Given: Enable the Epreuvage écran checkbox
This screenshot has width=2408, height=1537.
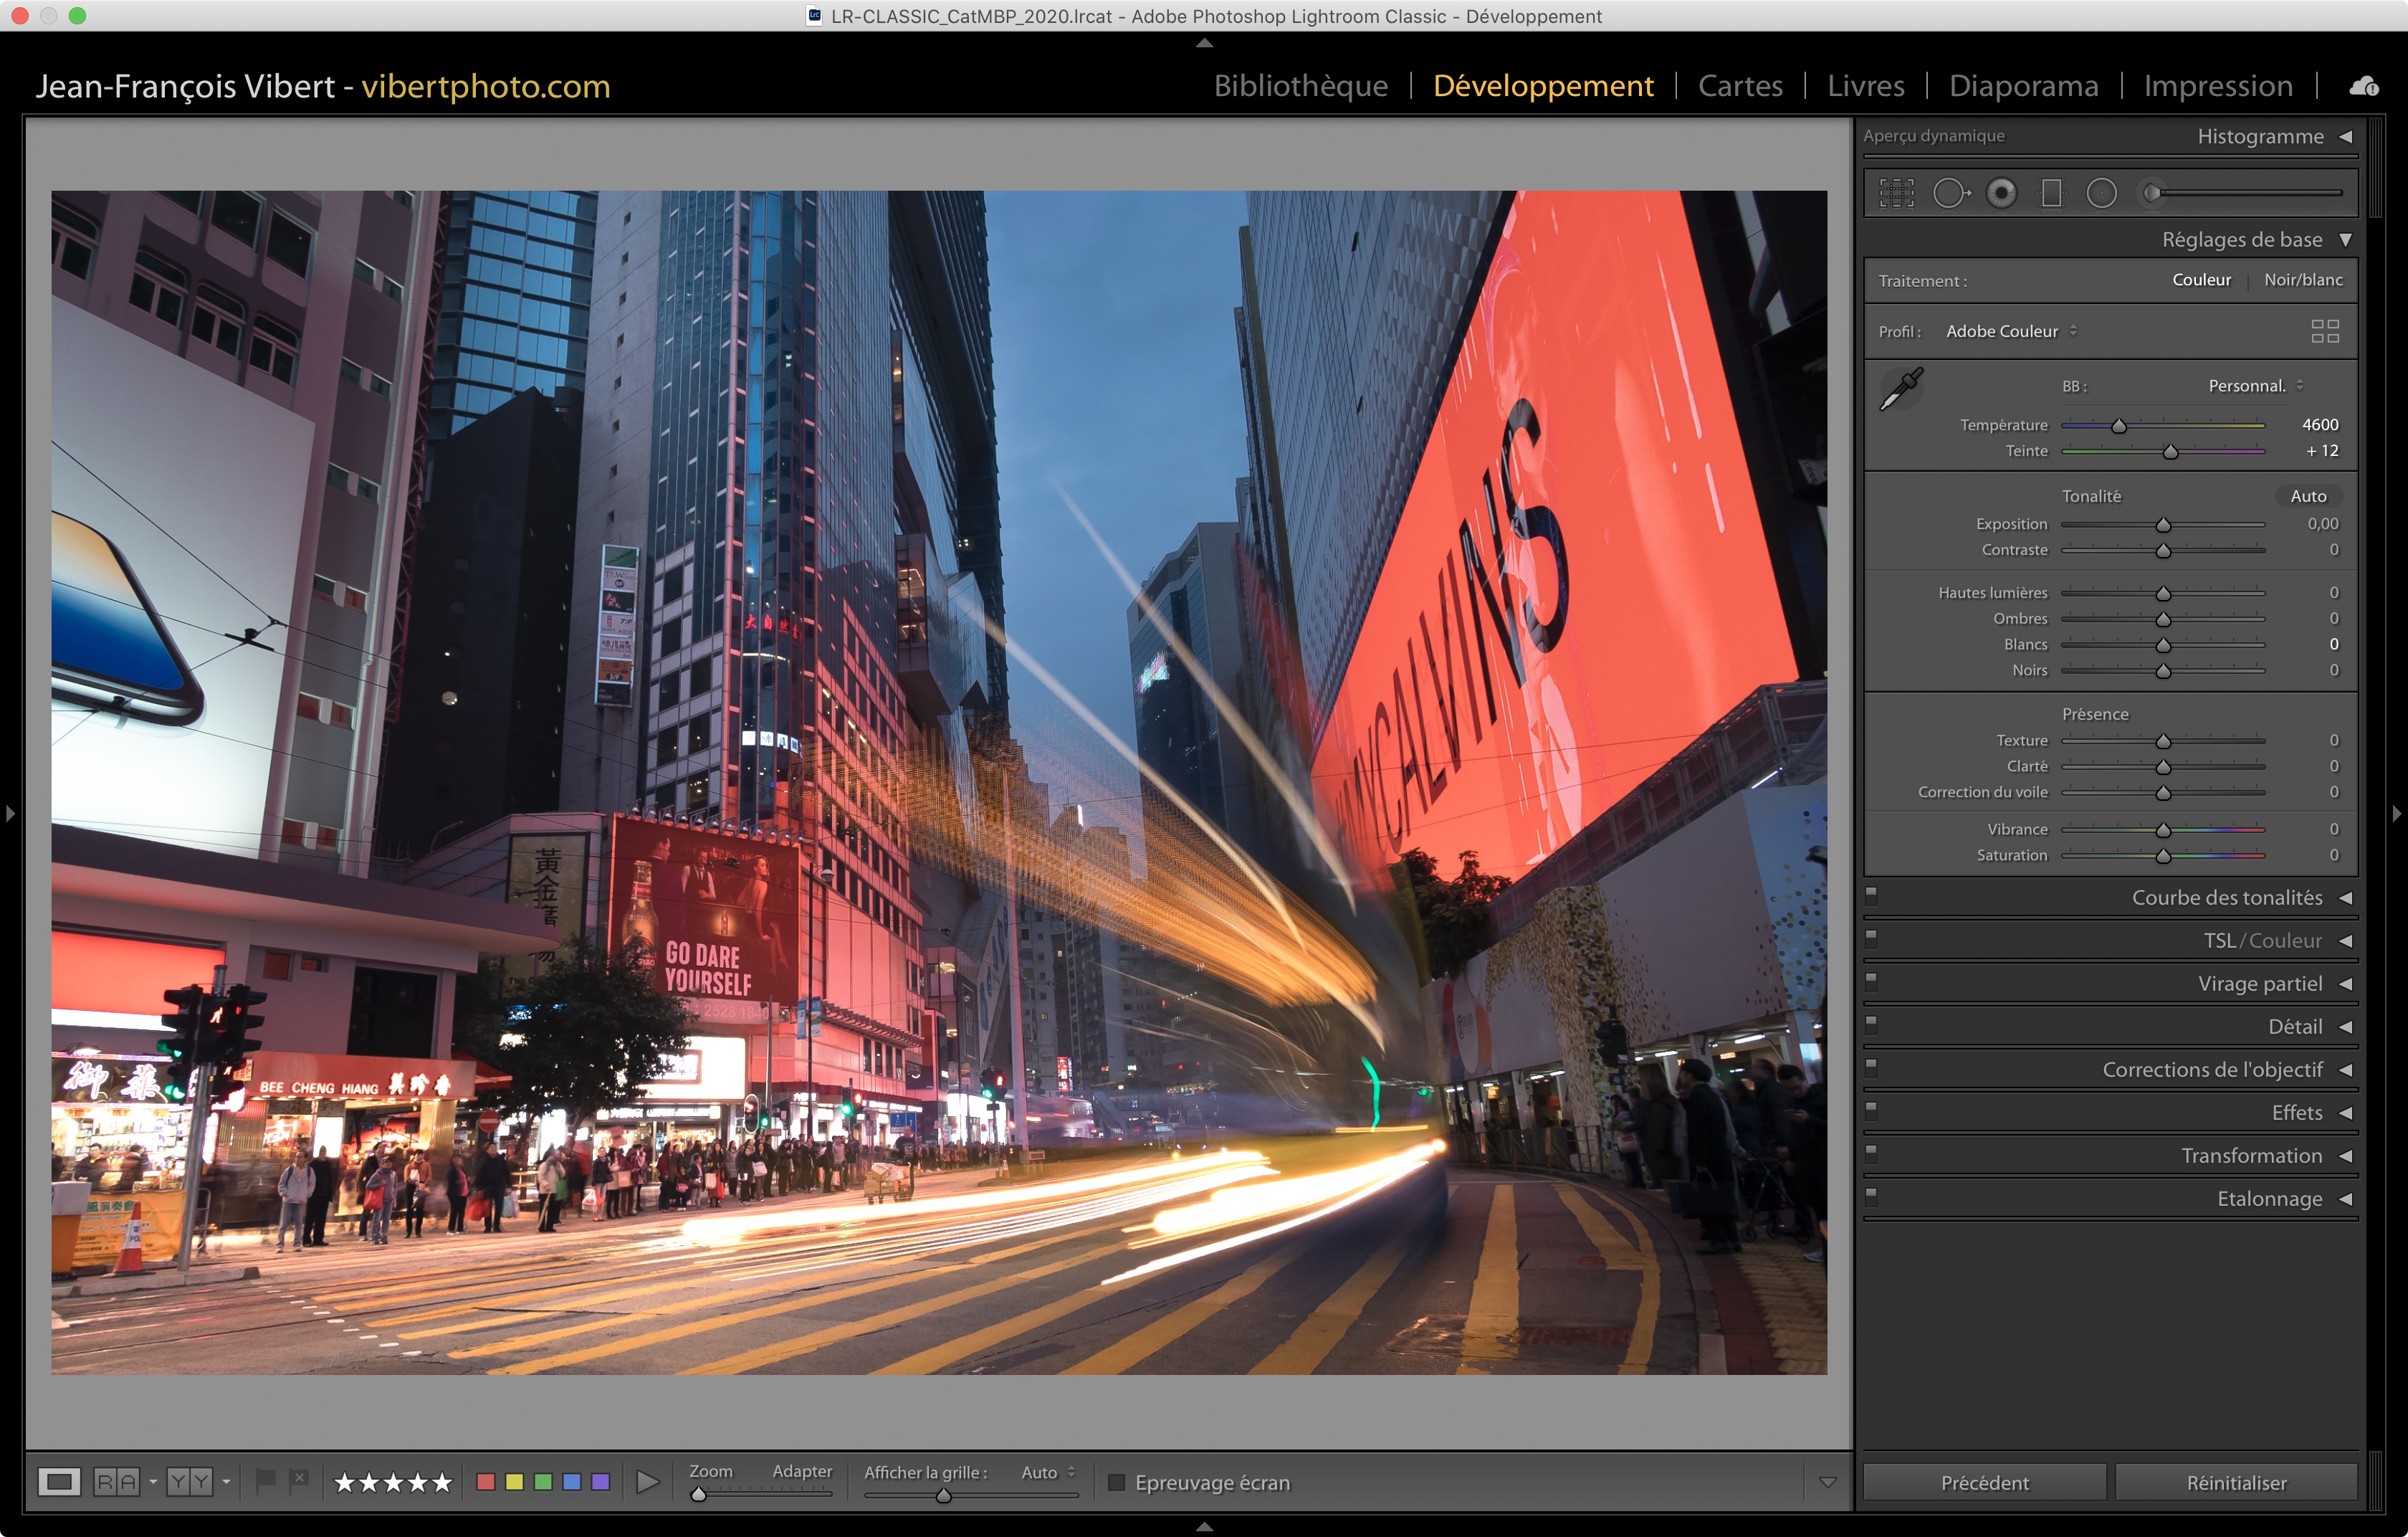Looking at the screenshot, I should click(x=1117, y=1482).
